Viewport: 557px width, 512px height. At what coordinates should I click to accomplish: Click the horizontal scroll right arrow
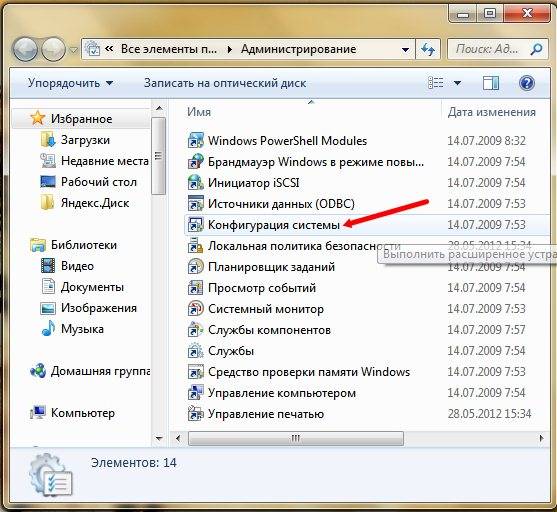tap(541, 438)
